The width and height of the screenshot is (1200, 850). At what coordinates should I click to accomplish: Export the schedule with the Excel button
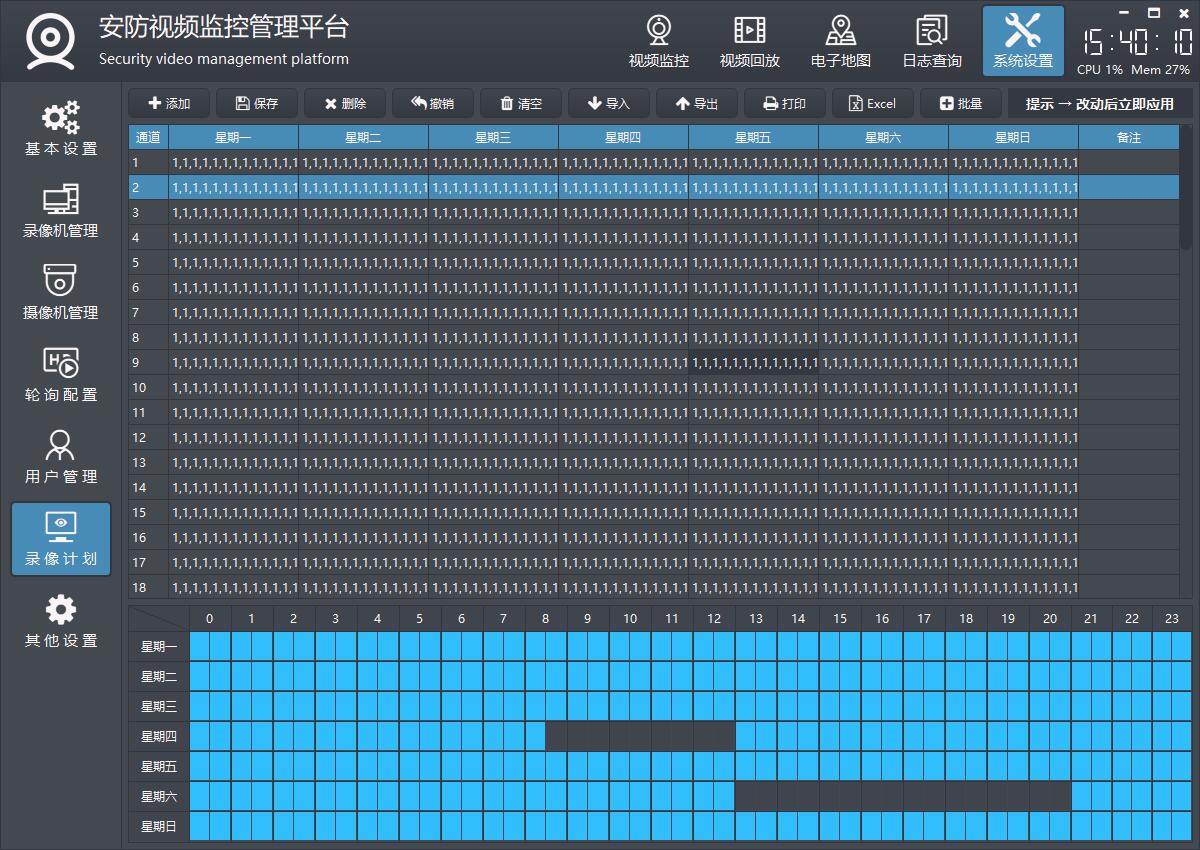(x=872, y=104)
